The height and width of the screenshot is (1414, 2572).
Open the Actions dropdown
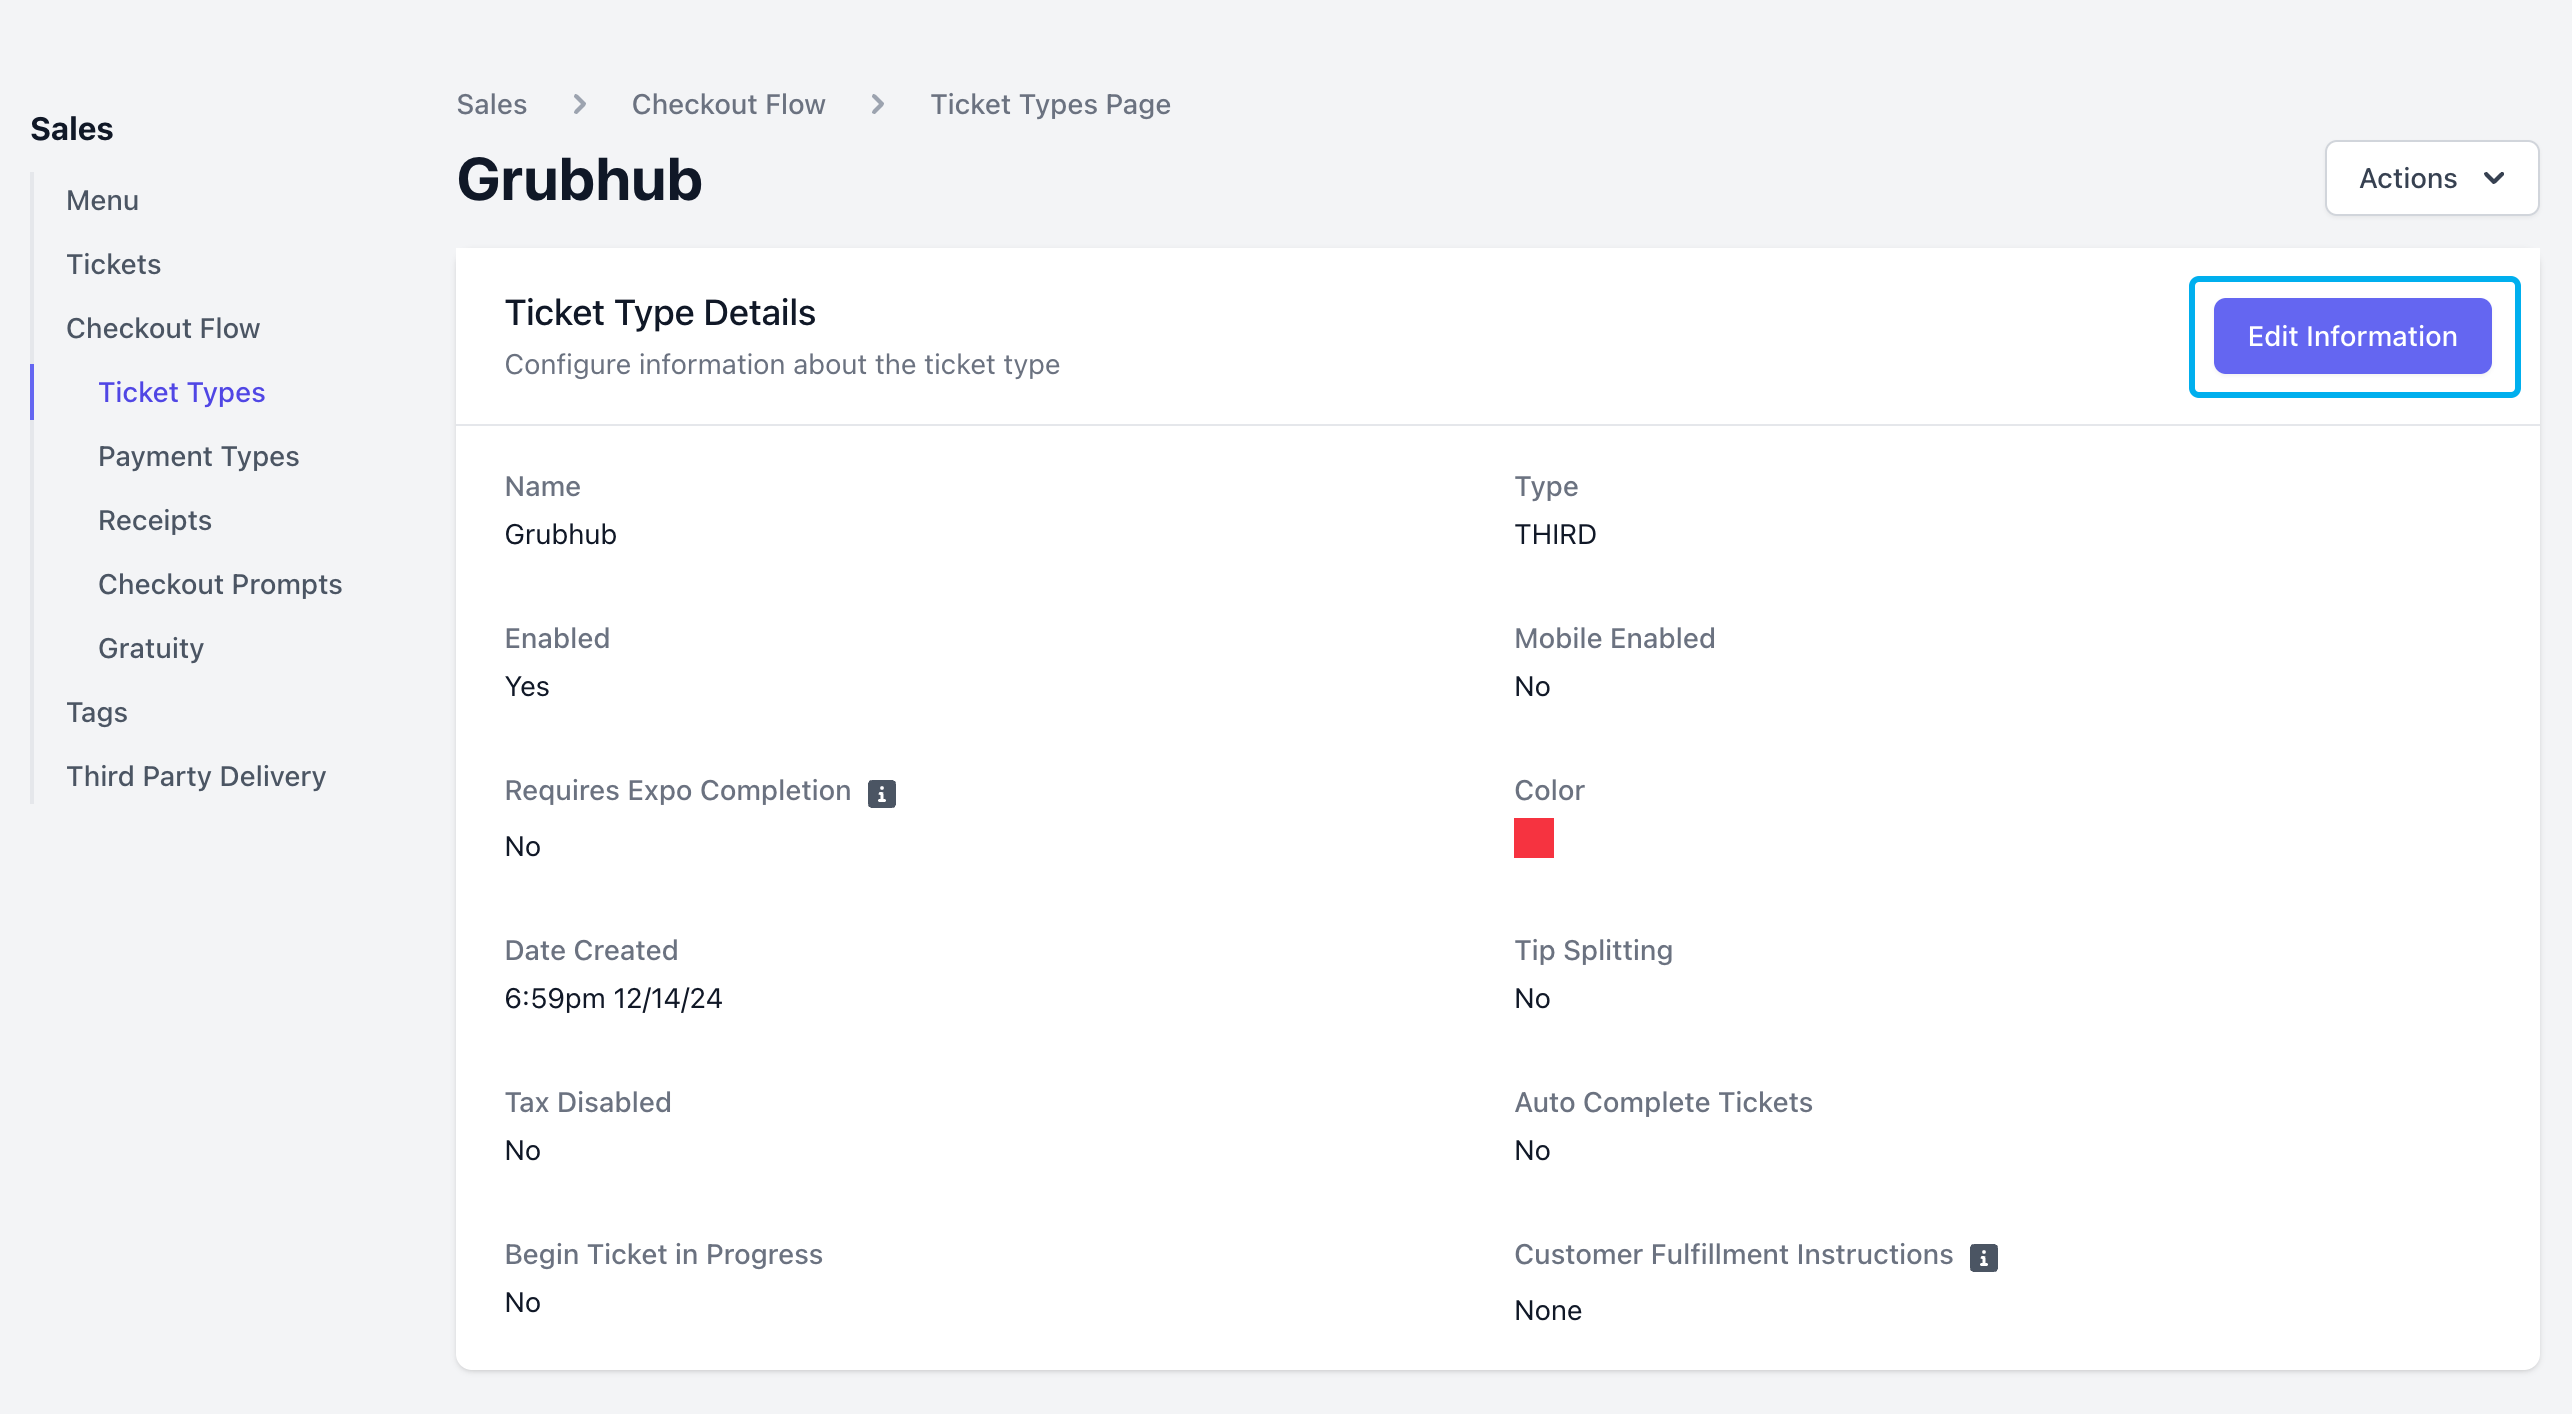coord(2431,178)
